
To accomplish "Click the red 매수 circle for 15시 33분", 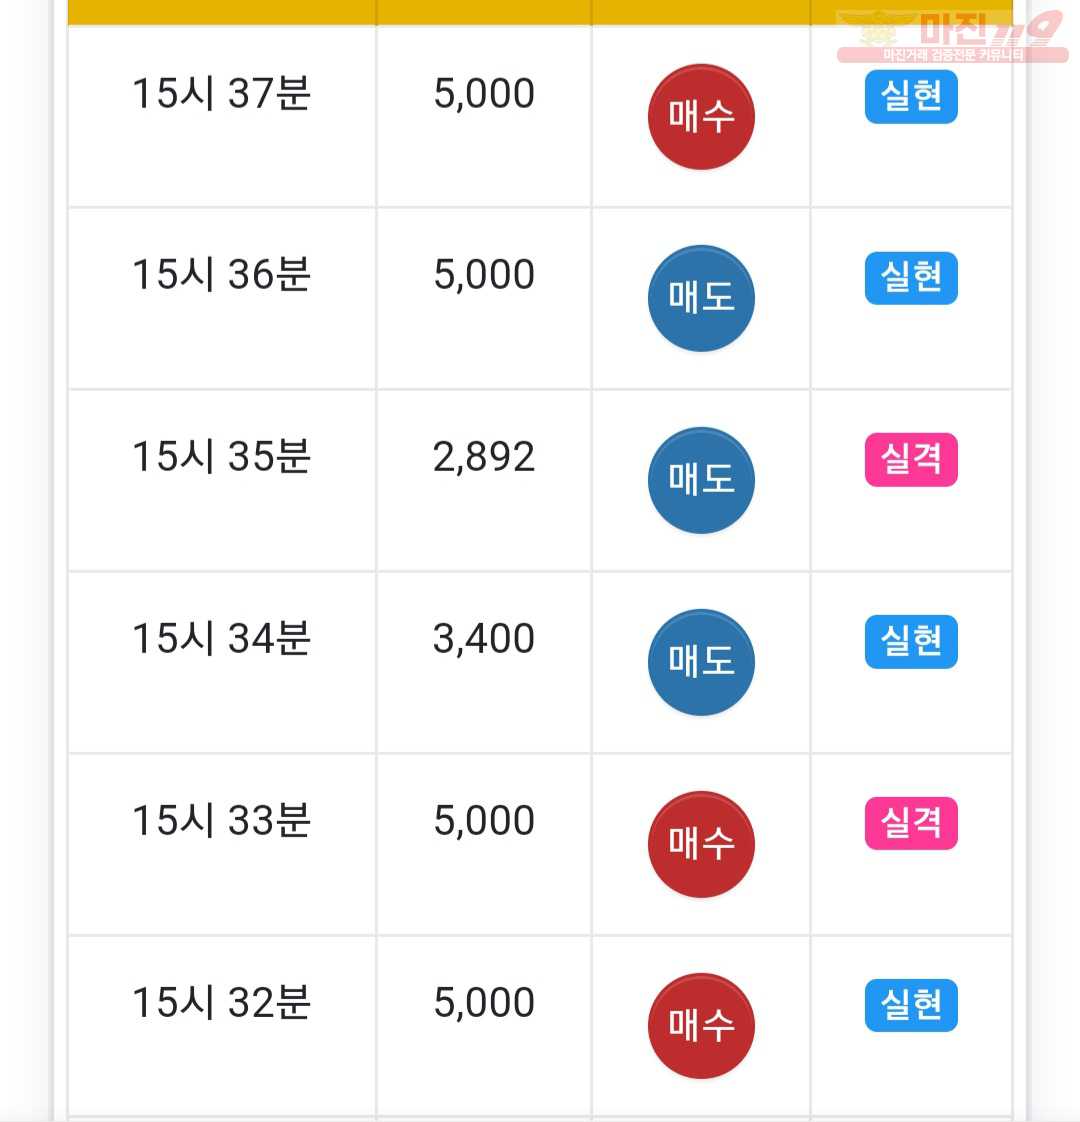I will [701, 844].
